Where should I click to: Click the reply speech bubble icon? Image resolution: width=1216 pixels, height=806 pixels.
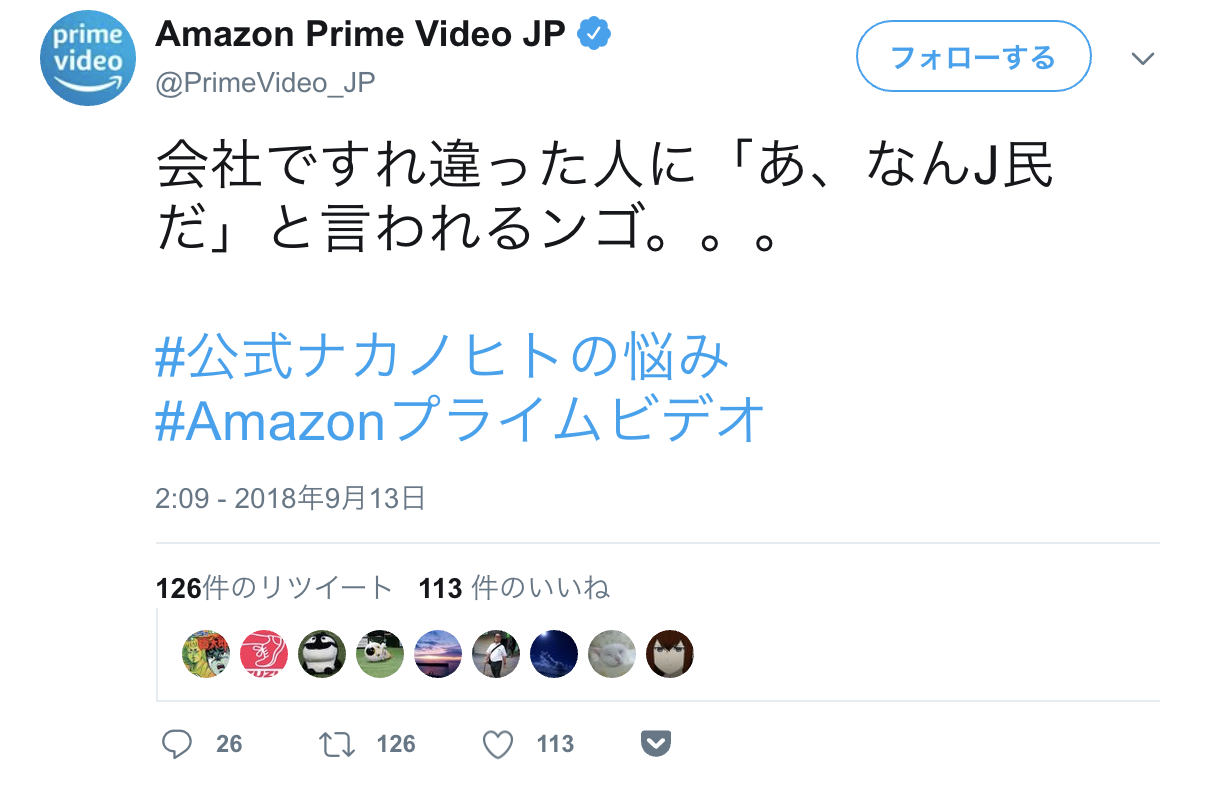click(177, 743)
